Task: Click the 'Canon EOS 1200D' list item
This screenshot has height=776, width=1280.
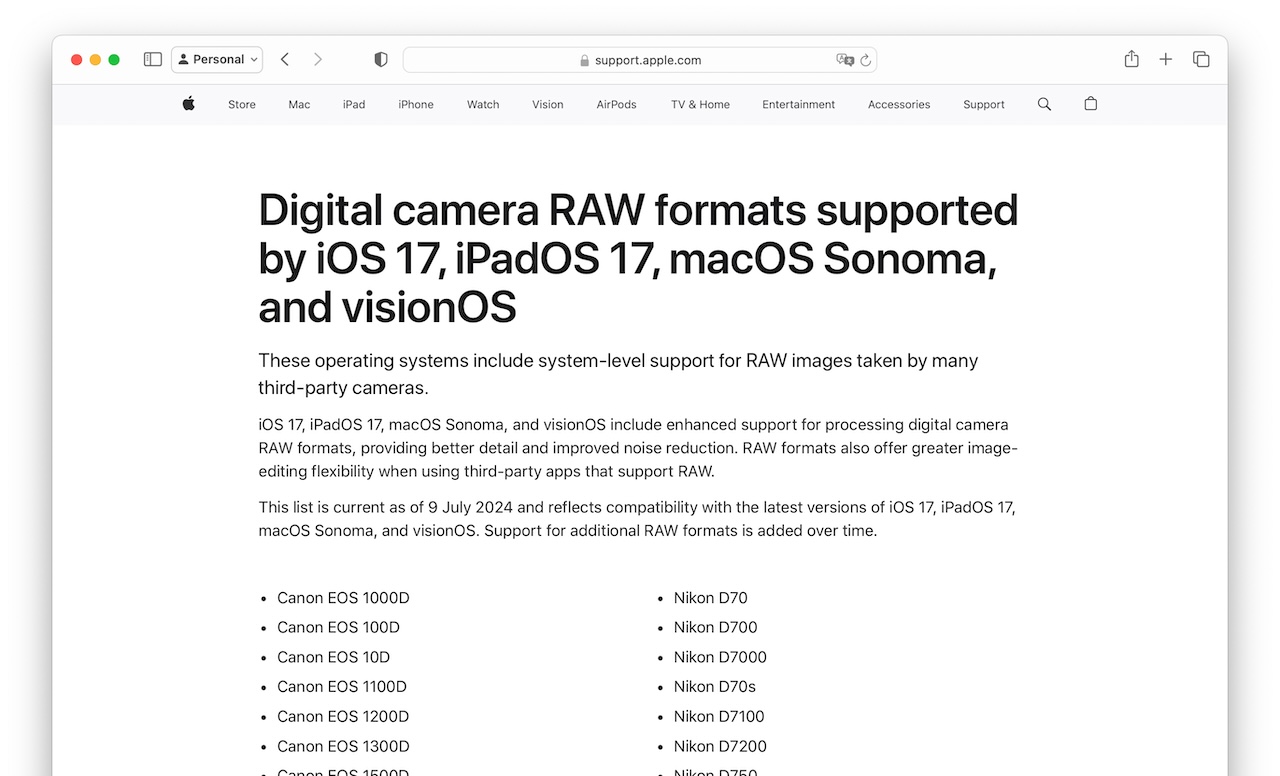Action: pyautogui.click(x=343, y=716)
